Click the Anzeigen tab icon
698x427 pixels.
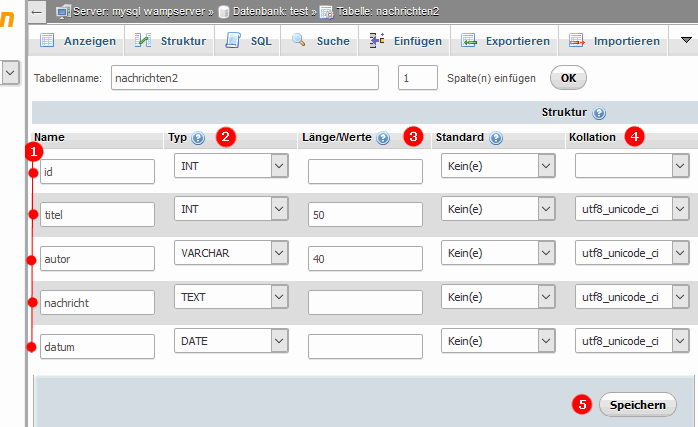[x=47, y=40]
